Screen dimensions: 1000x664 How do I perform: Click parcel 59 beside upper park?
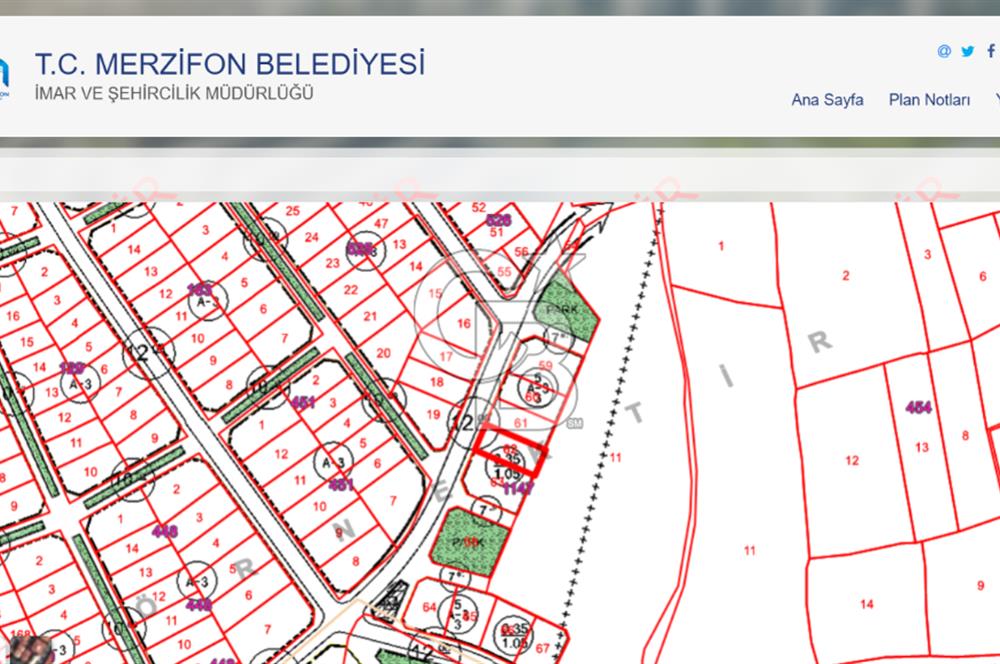(545, 366)
